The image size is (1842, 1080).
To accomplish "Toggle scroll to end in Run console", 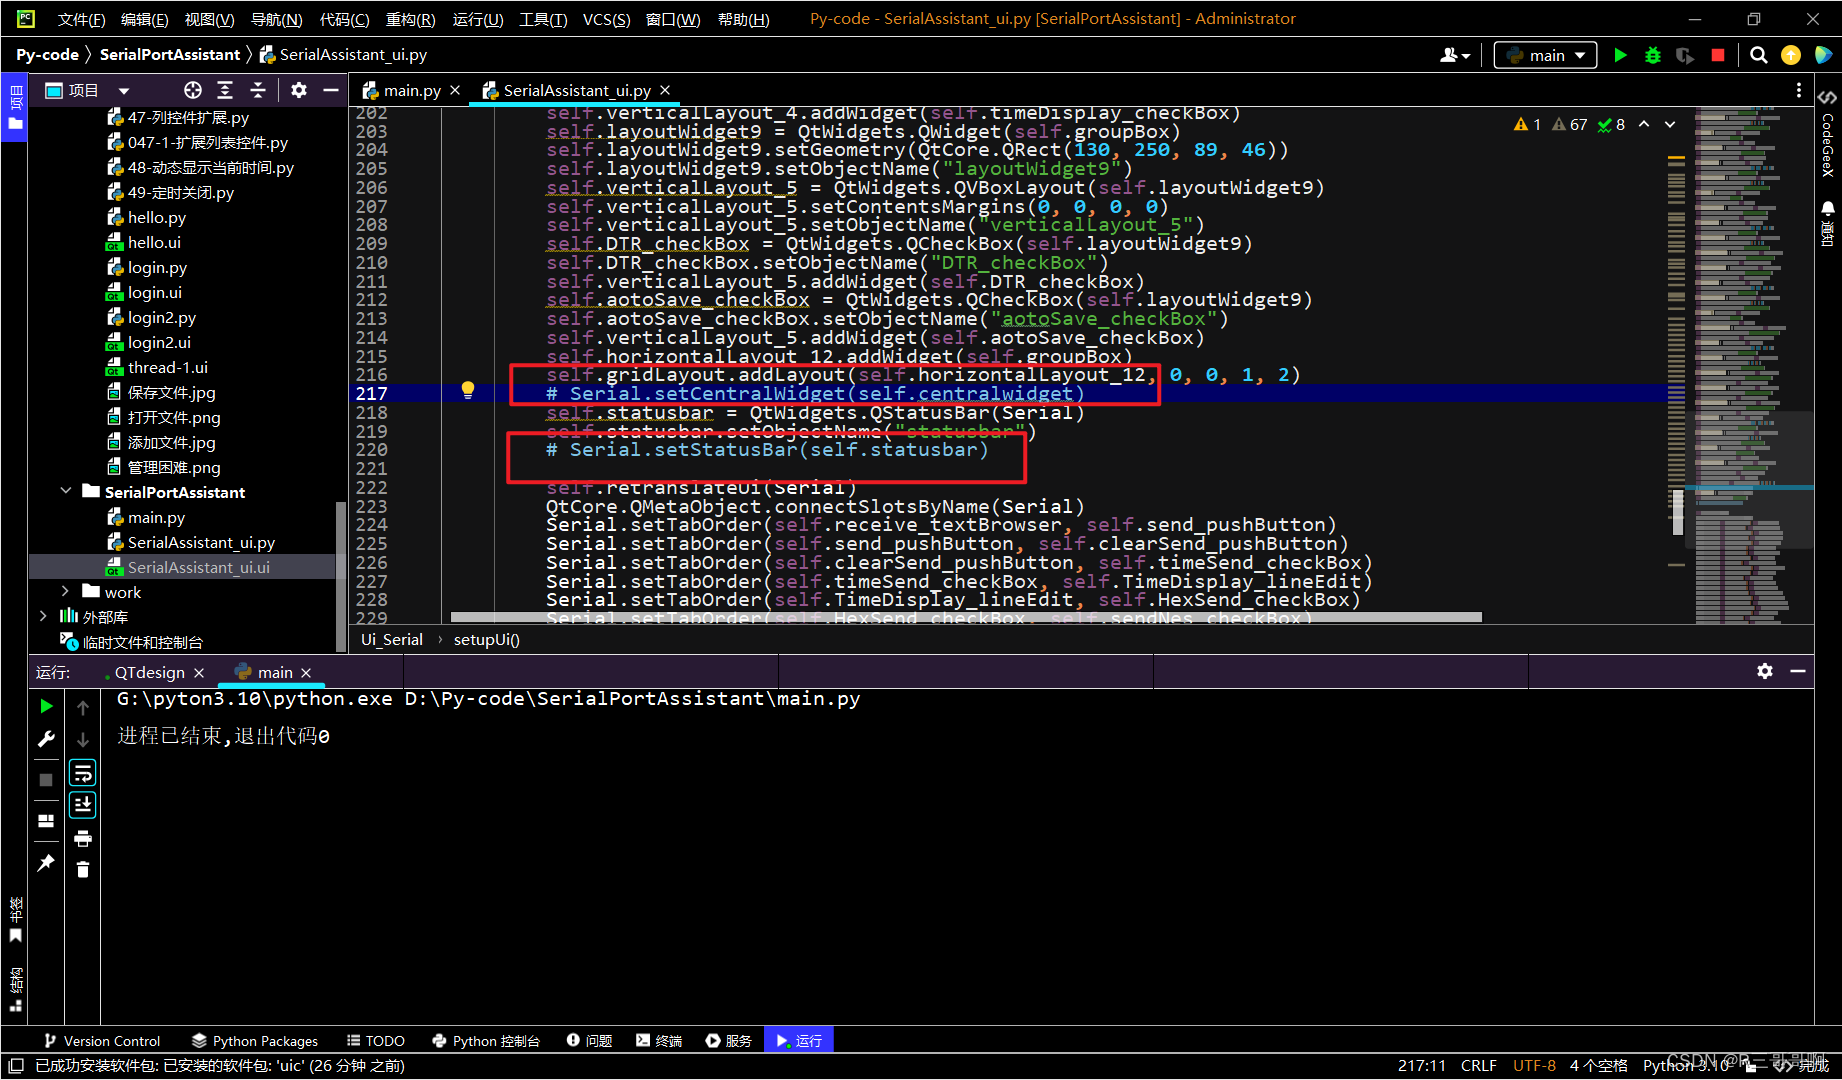I will pos(83,805).
